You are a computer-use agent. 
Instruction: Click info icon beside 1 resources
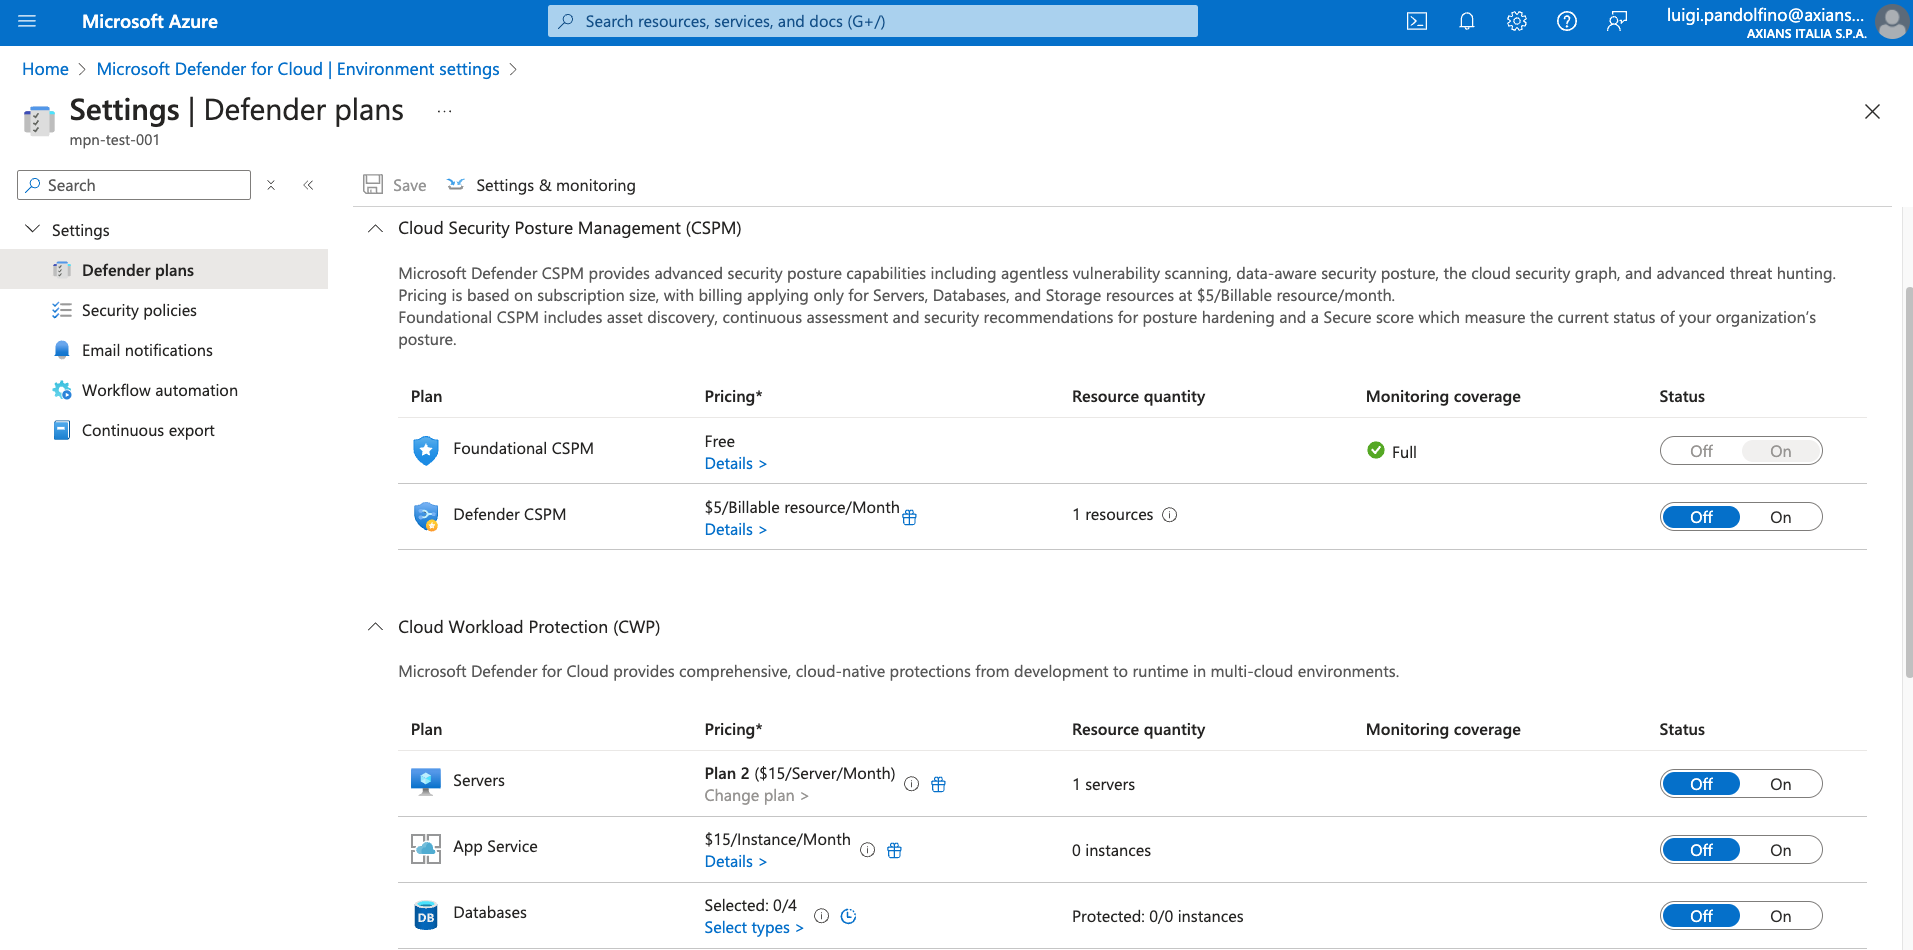pyautogui.click(x=1169, y=515)
